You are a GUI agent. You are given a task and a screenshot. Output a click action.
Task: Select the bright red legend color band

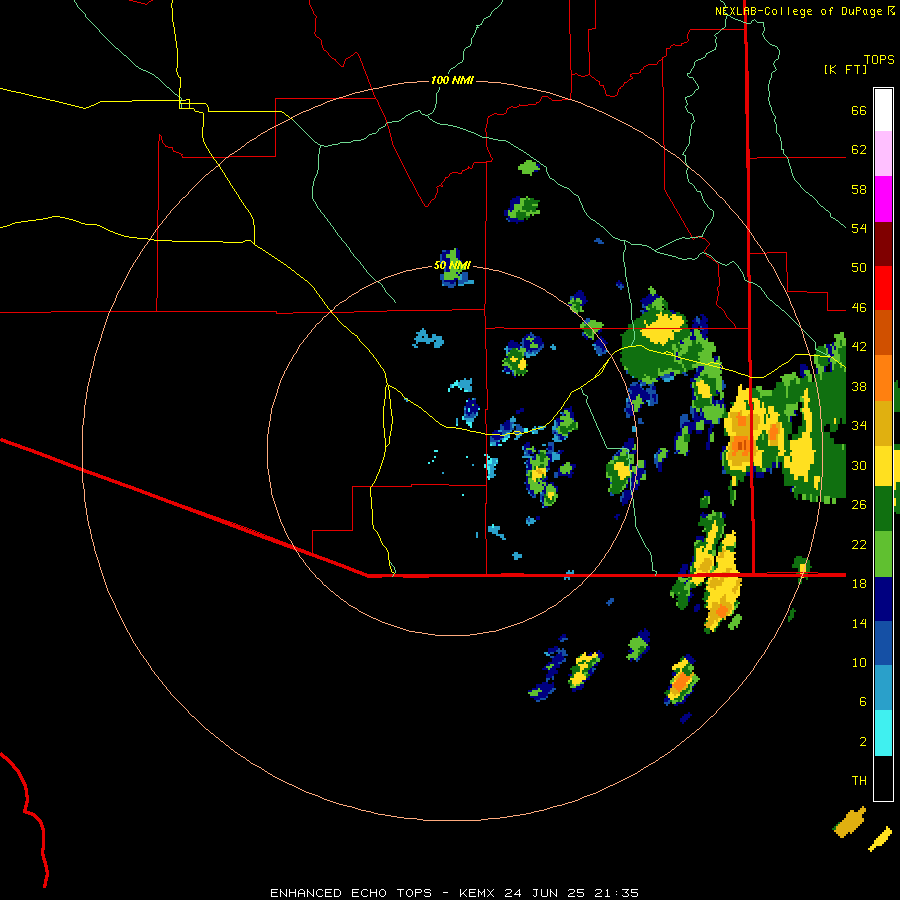coord(883,288)
